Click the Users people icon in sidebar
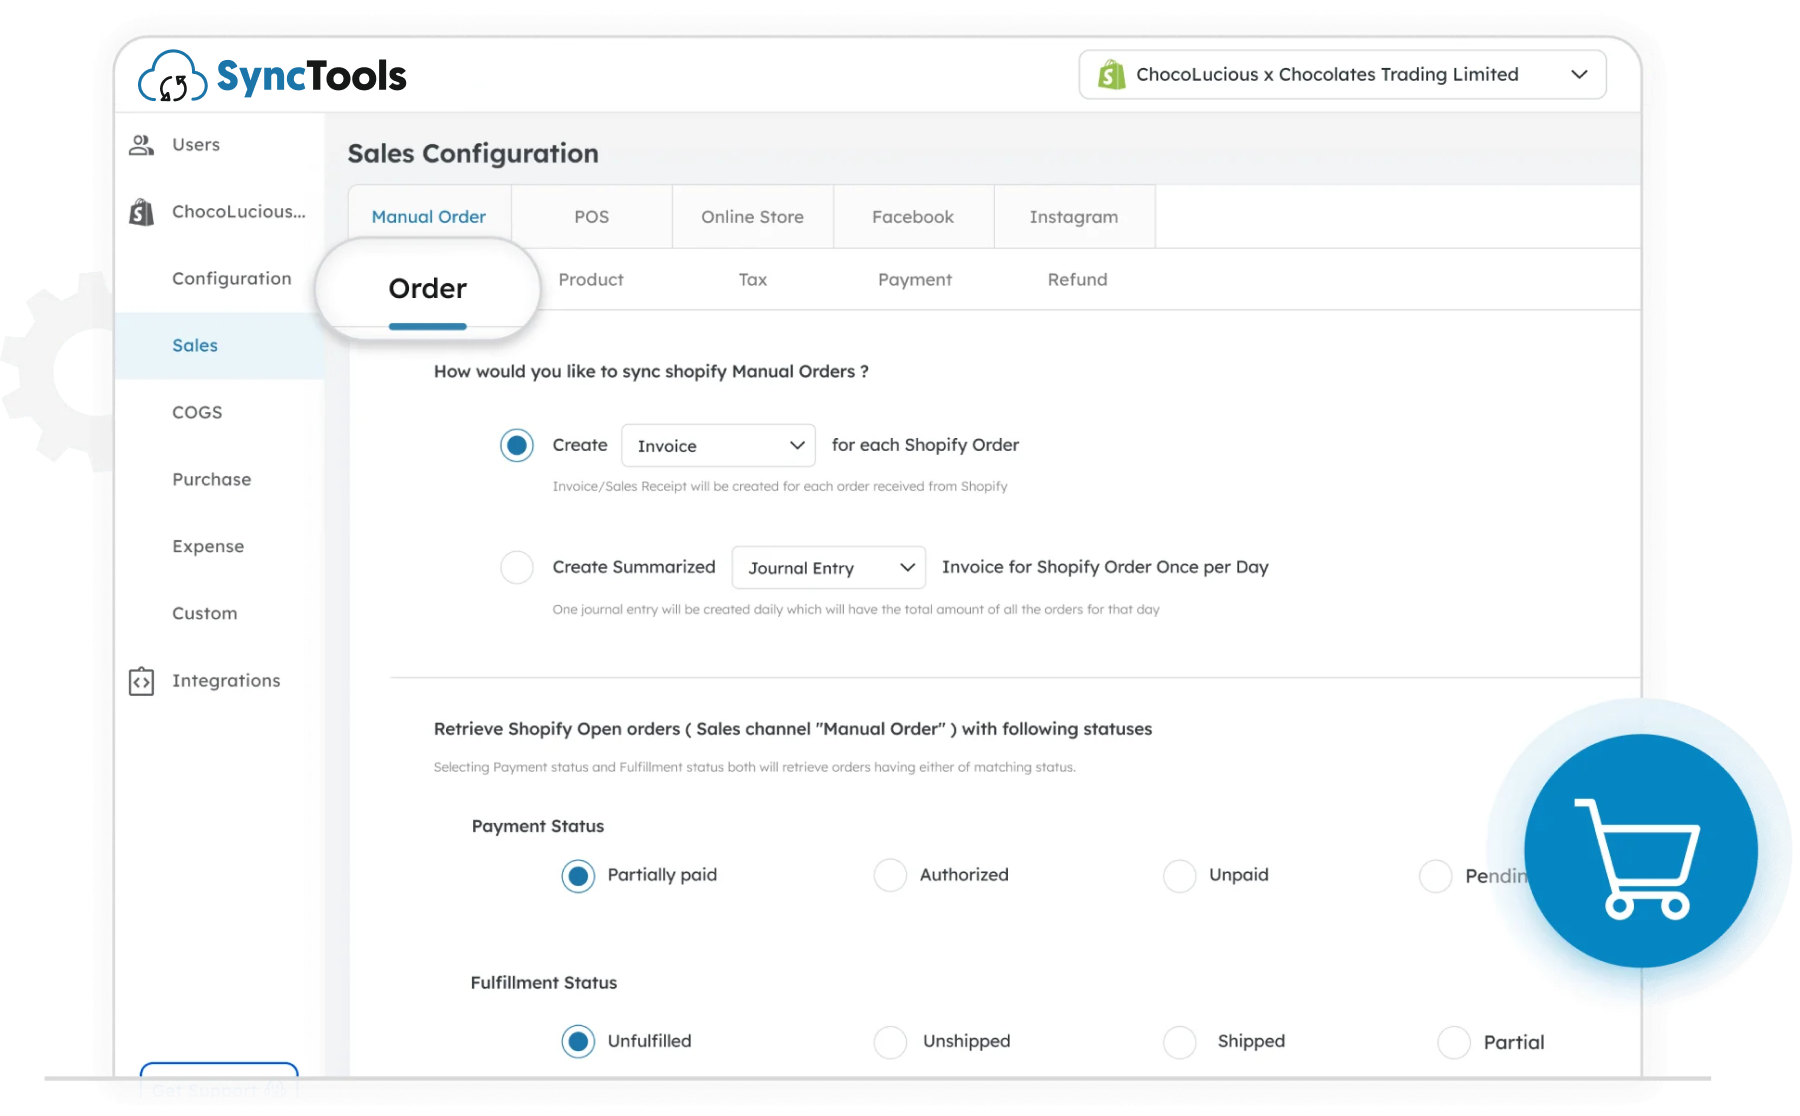Image resolution: width=1800 pixels, height=1116 pixels. [142, 145]
